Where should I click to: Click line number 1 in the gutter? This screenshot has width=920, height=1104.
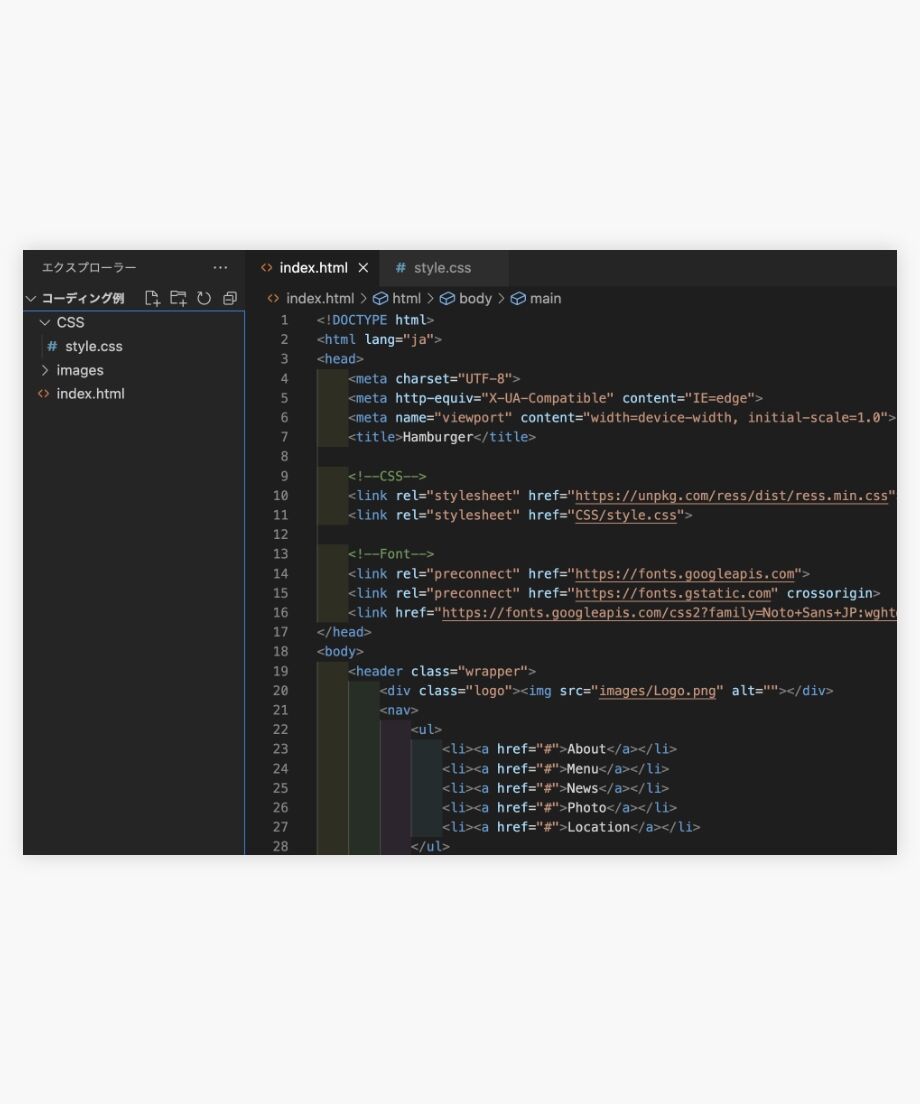pos(284,320)
